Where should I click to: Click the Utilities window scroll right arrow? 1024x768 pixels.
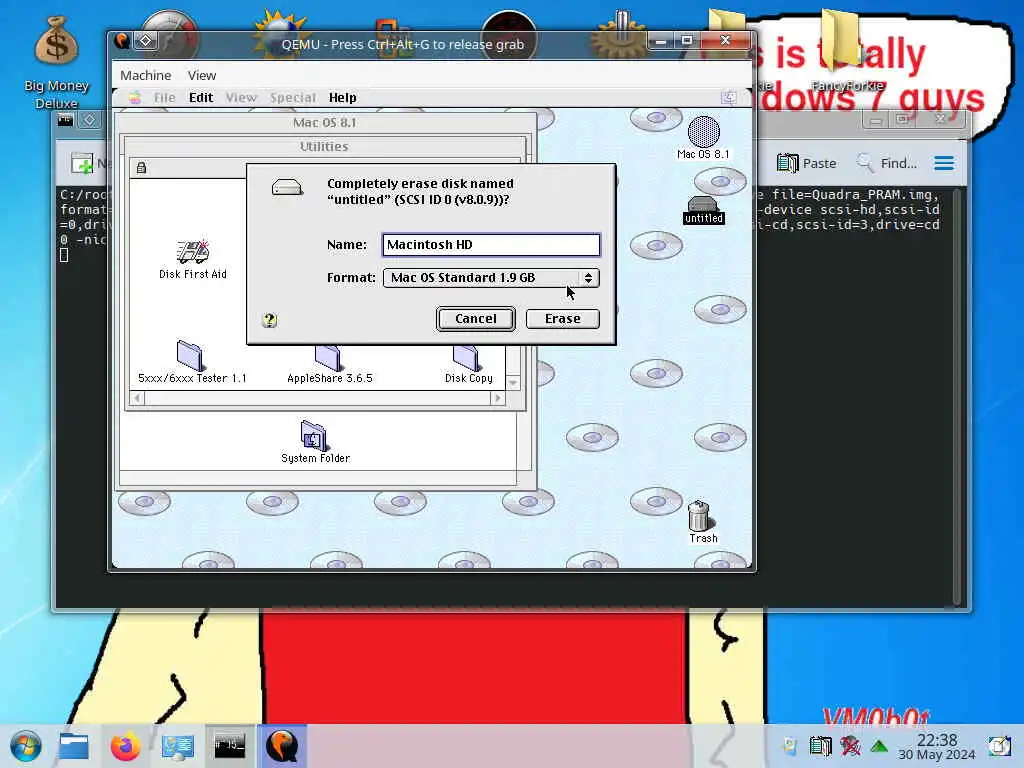(x=498, y=398)
